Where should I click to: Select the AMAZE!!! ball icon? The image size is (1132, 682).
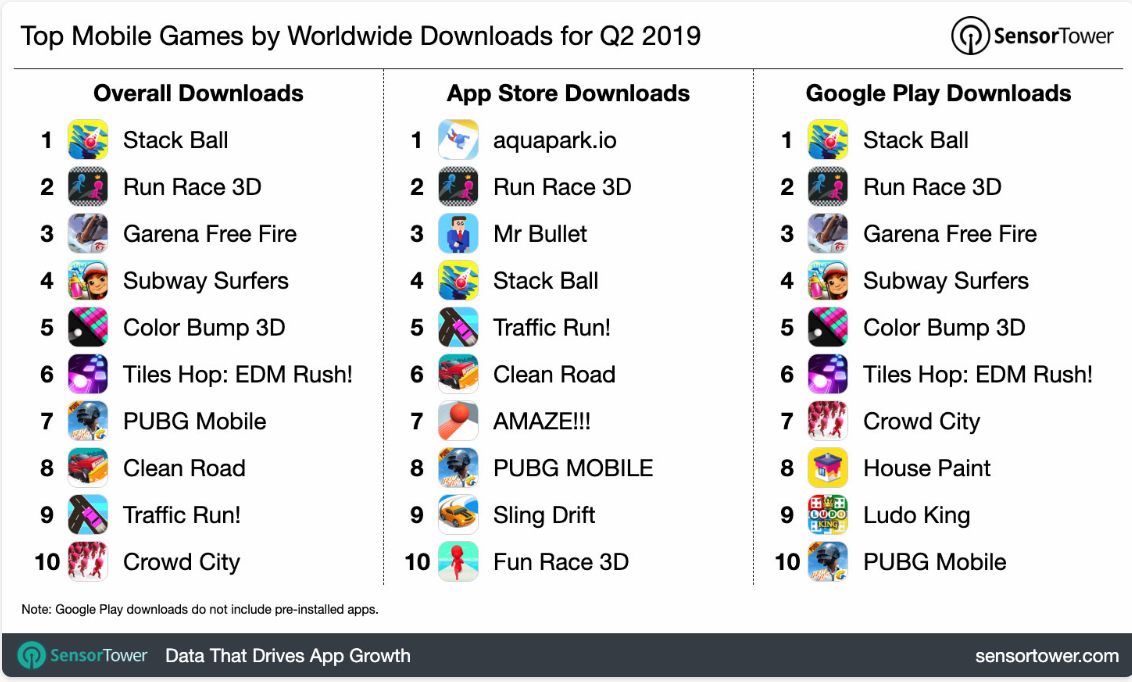[458, 421]
